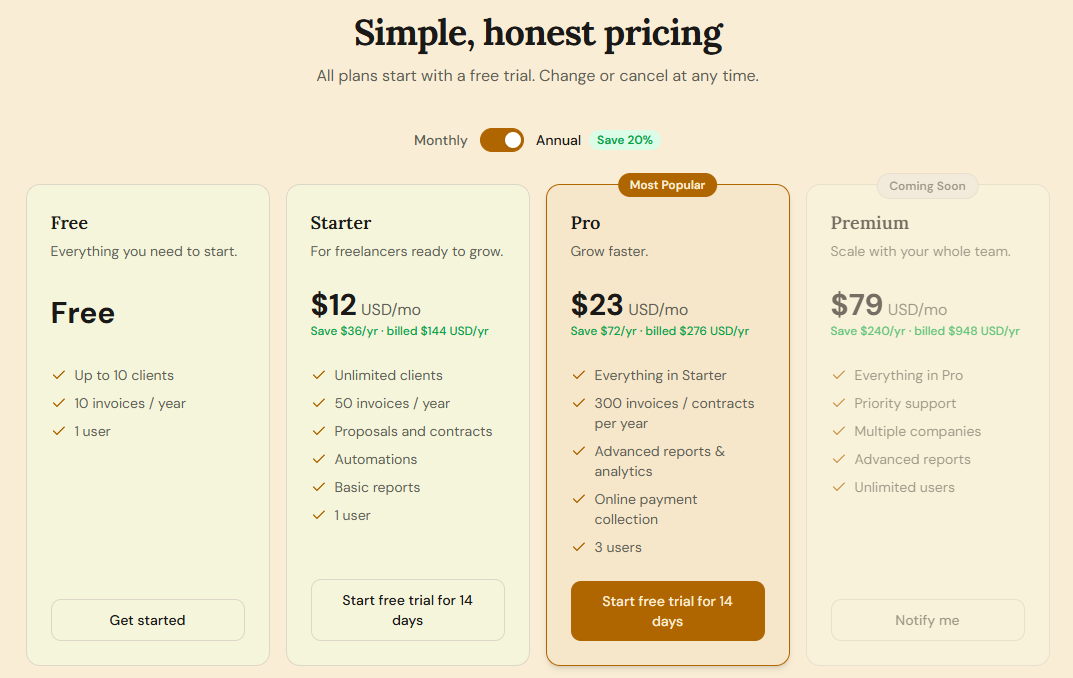Click checkmark icon beside Automations
1073x678 pixels.
point(319,459)
